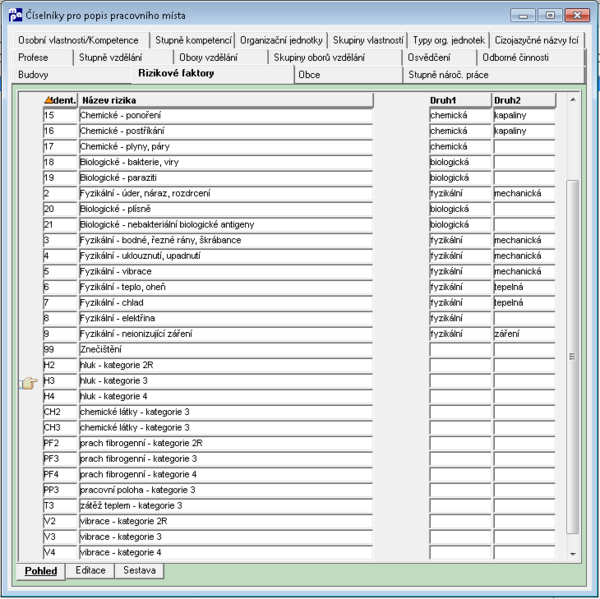Select 'vibrace - kategorie 3' field

click(226, 537)
